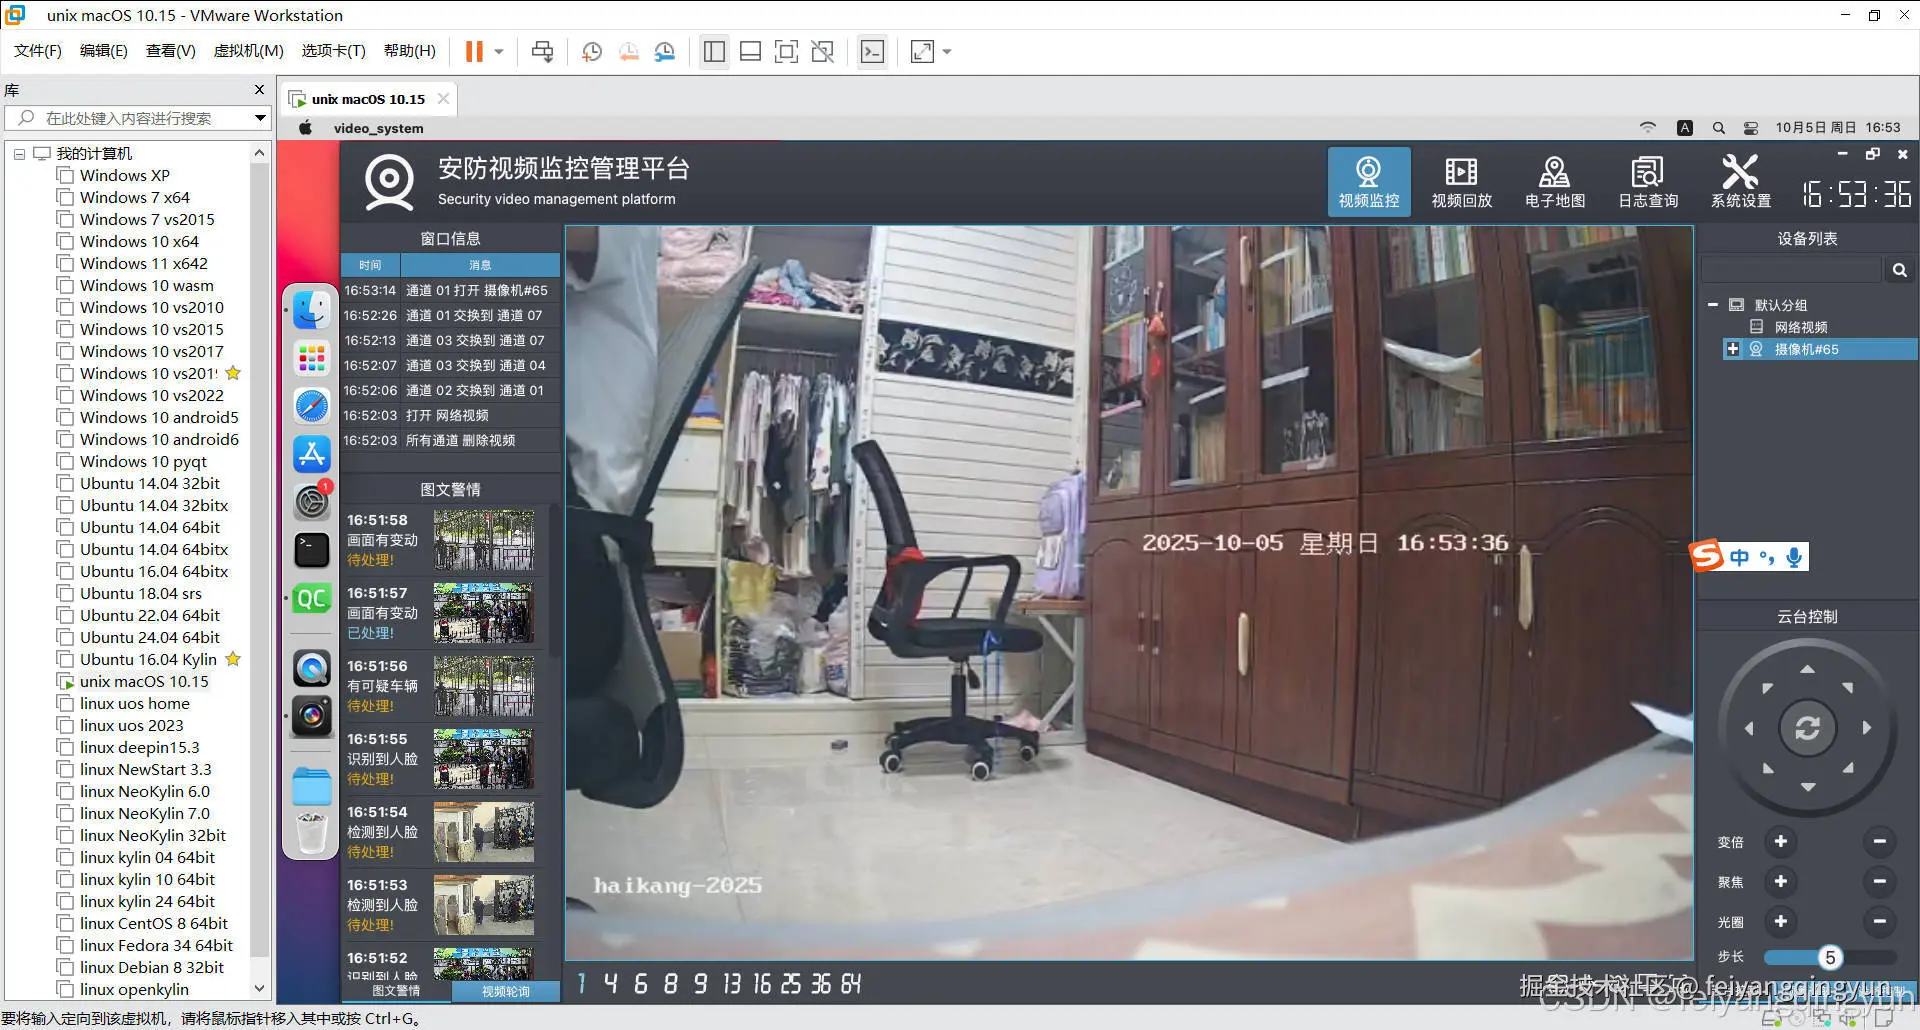Open VMware console view toolbar icon
Image resolution: width=1920 pixels, height=1030 pixels.
pyautogui.click(x=872, y=51)
